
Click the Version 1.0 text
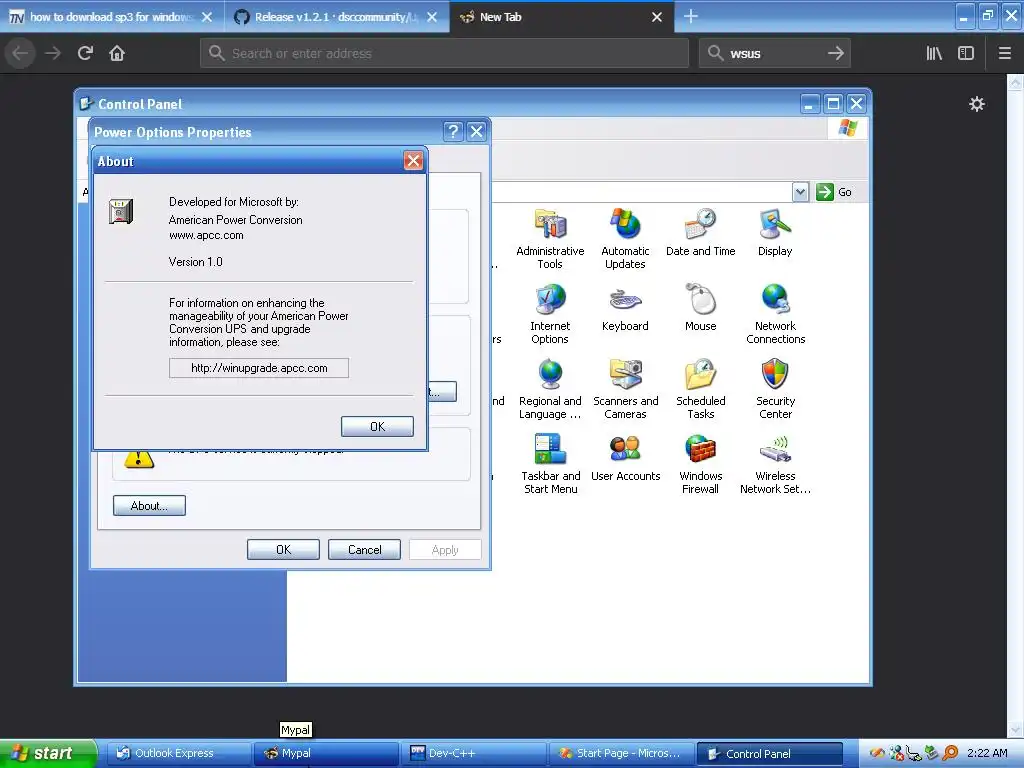pyautogui.click(x=195, y=262)
